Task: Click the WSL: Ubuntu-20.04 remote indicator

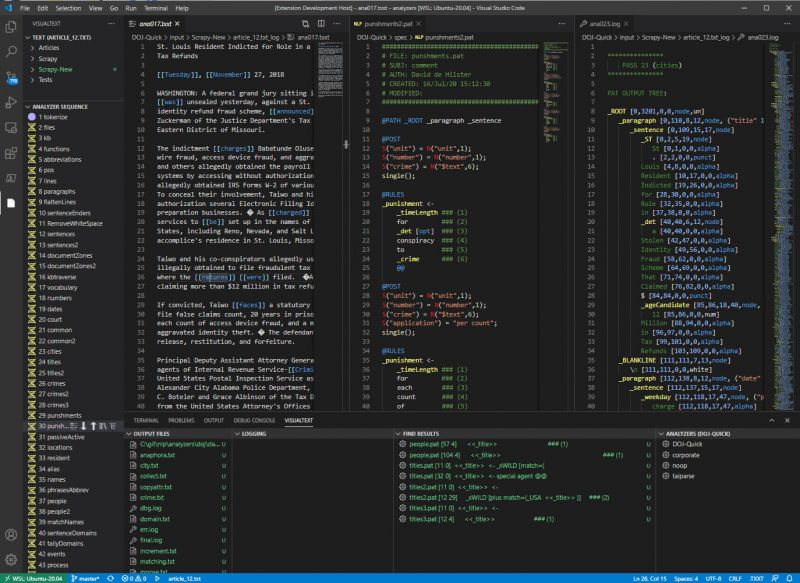Action: [34, 577]
